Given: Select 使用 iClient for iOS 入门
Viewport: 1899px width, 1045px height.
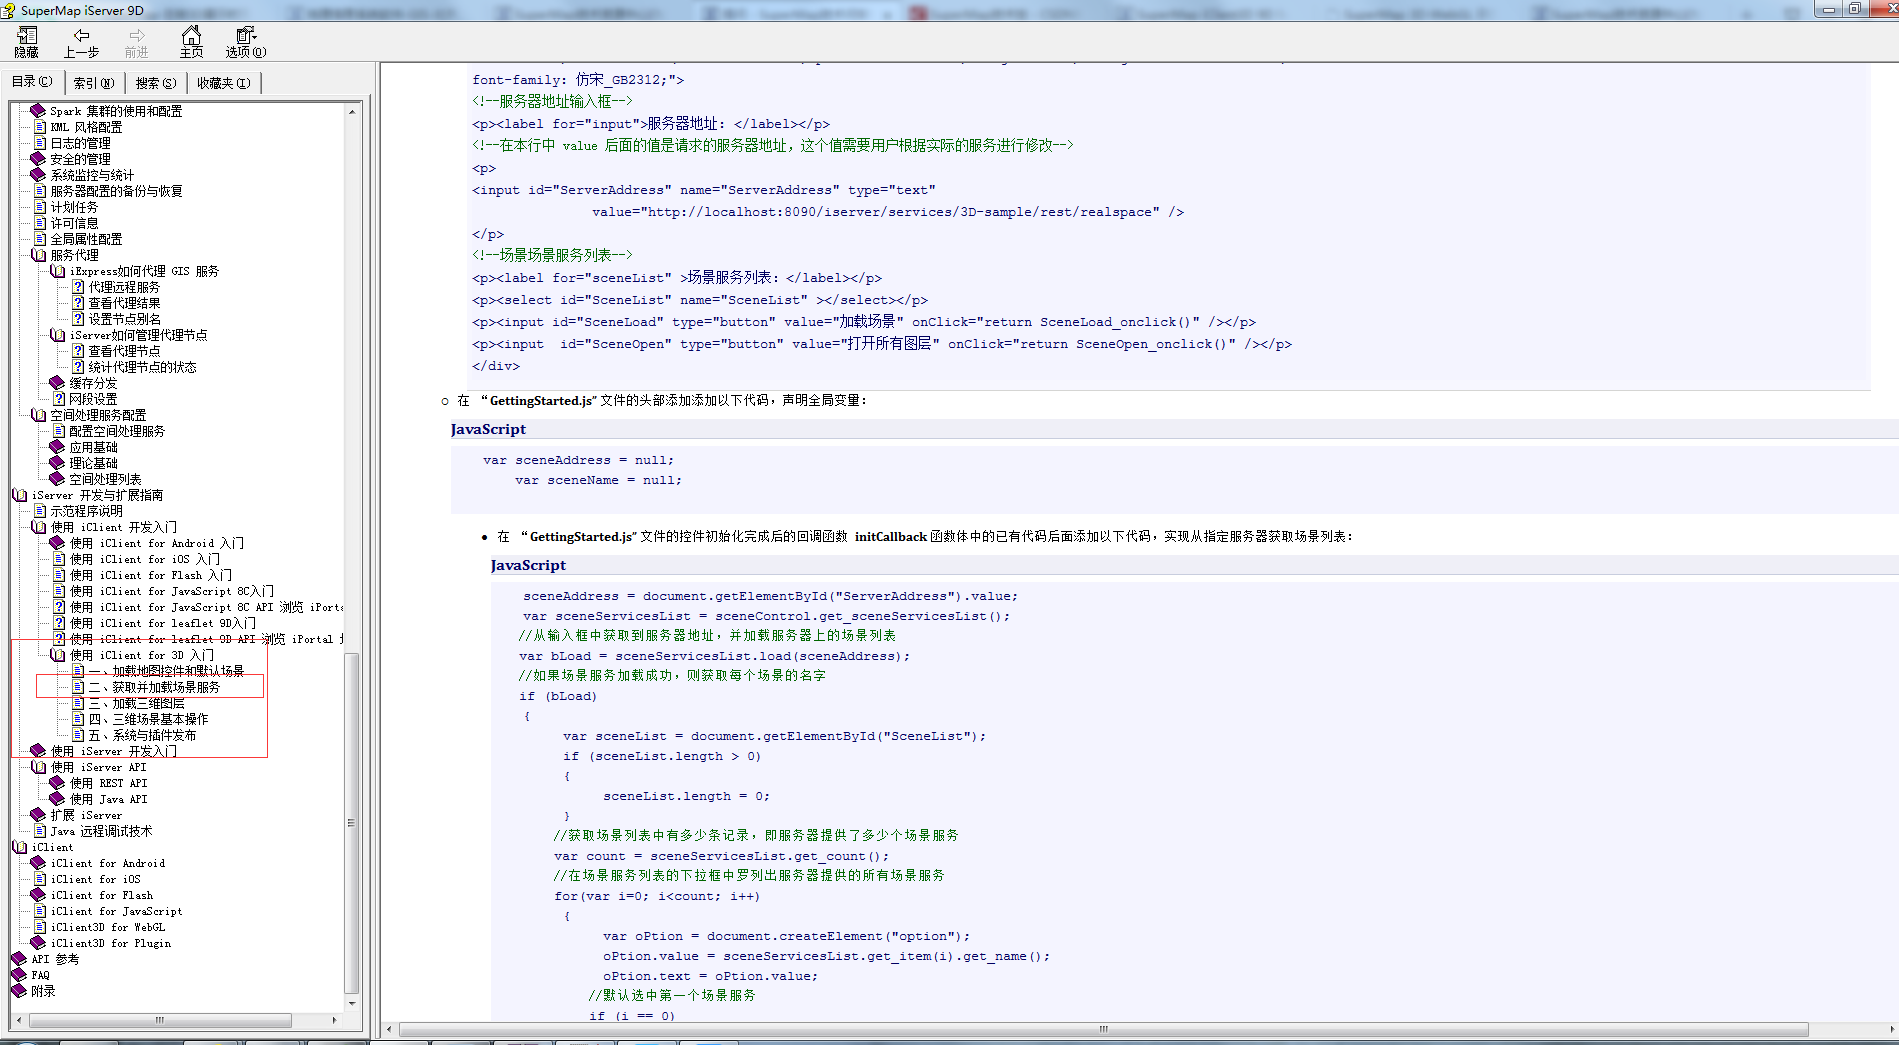Looking at the screenshot, I should [145, 559].
